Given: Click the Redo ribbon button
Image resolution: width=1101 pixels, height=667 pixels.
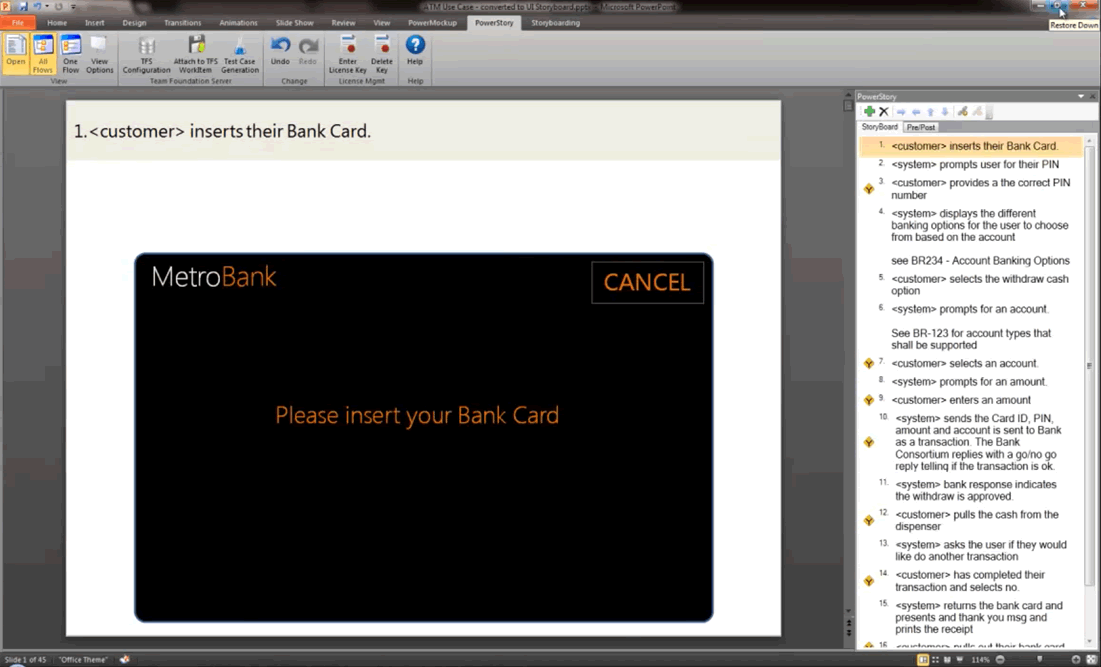Looking at the screenshot, I should [308, 51].
